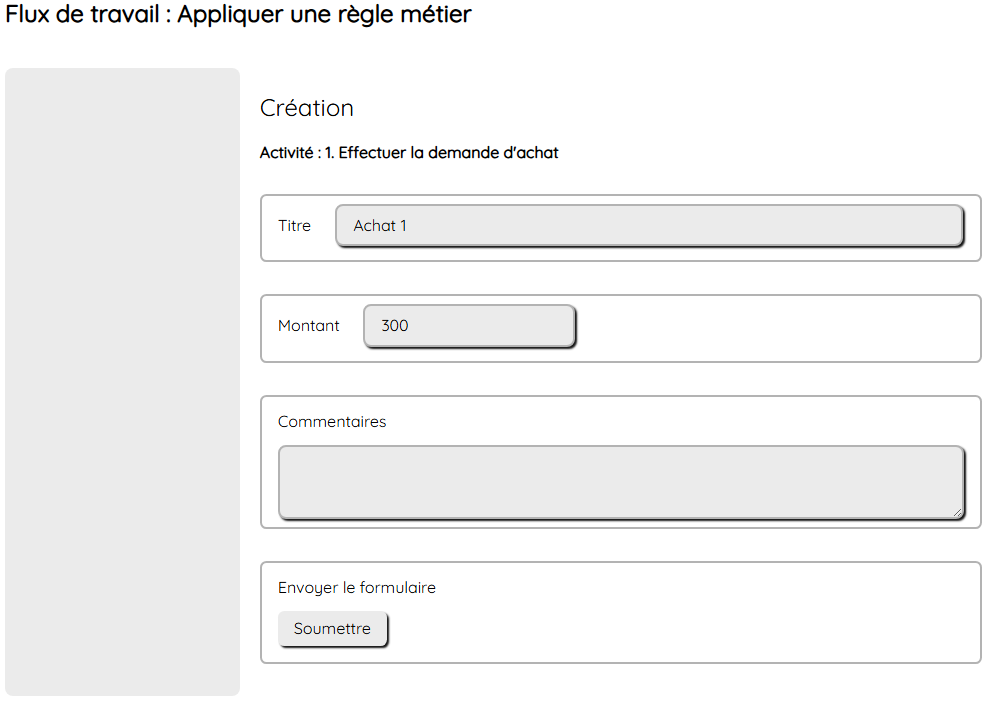The width and height of the screenshot is (987, 708).
Task: Click the Titre label
Action: 294,226
